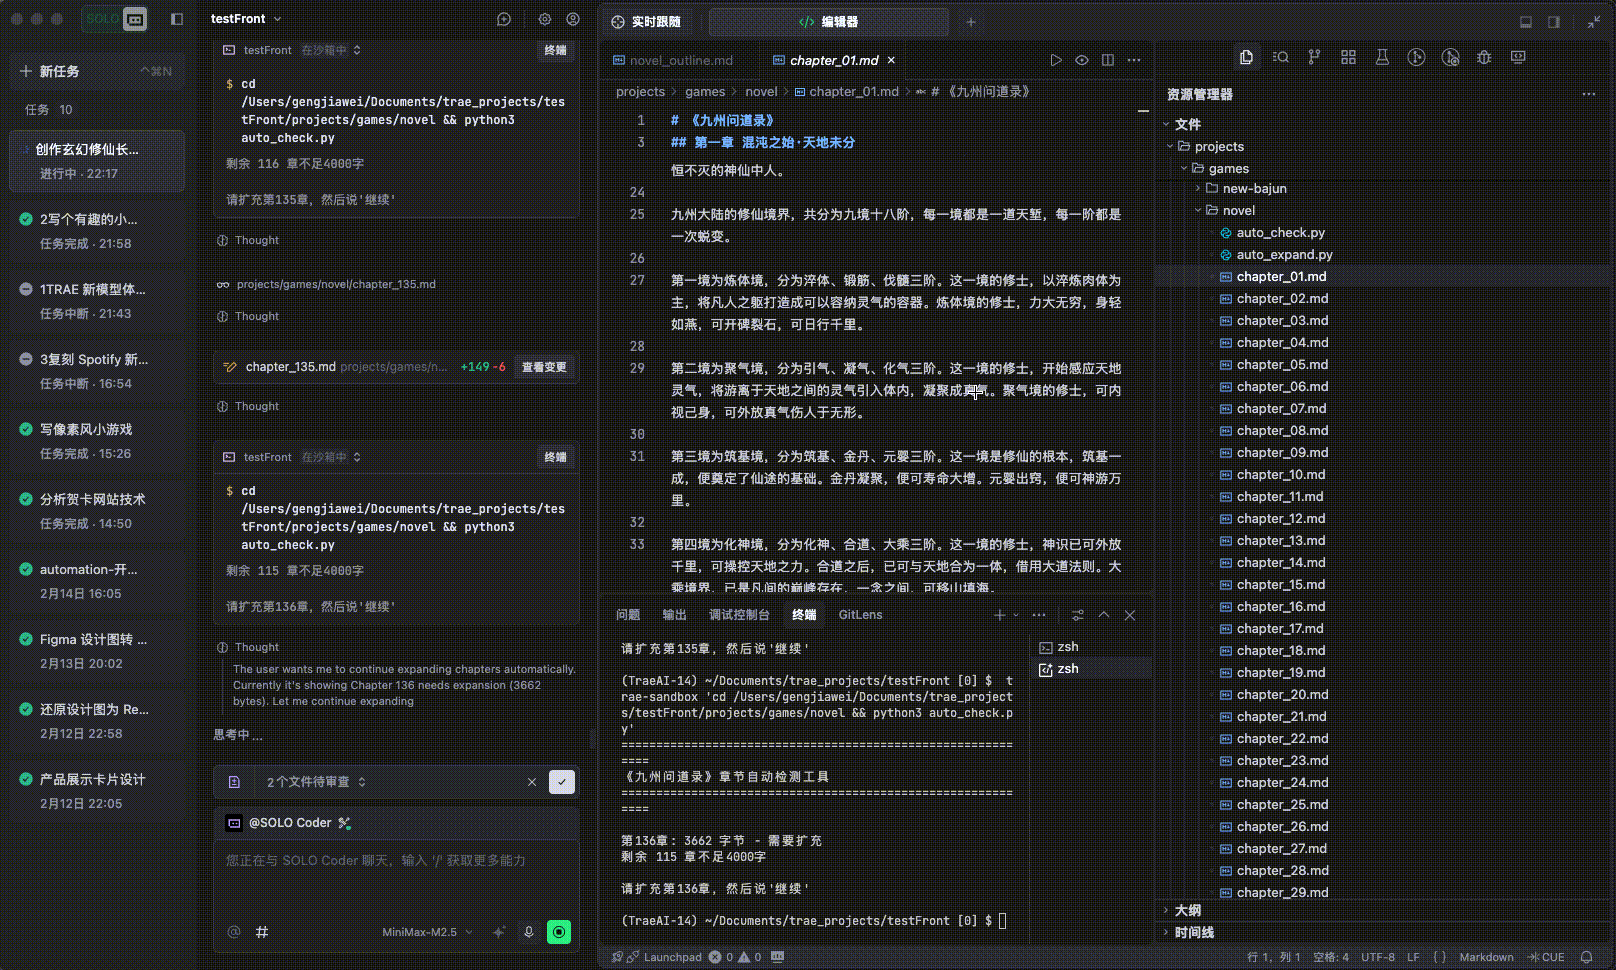The image size is (1616, 970).
Task: Open the Debug bug icon
Action: [x=1484, y=58]
